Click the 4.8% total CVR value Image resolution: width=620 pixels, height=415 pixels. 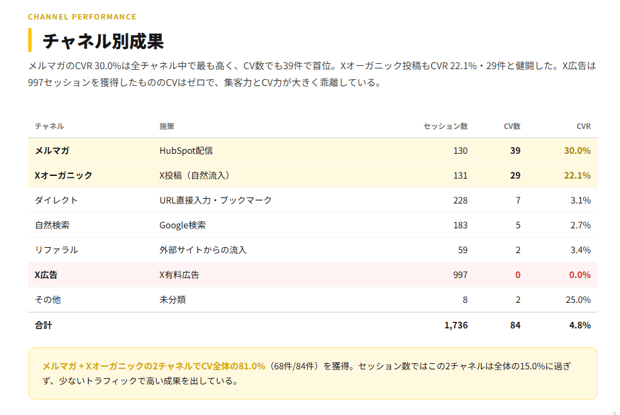point(580,325)
